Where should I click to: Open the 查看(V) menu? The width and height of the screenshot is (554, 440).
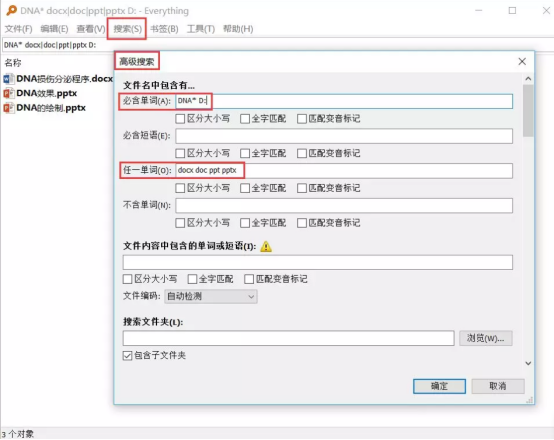[91, 29]
